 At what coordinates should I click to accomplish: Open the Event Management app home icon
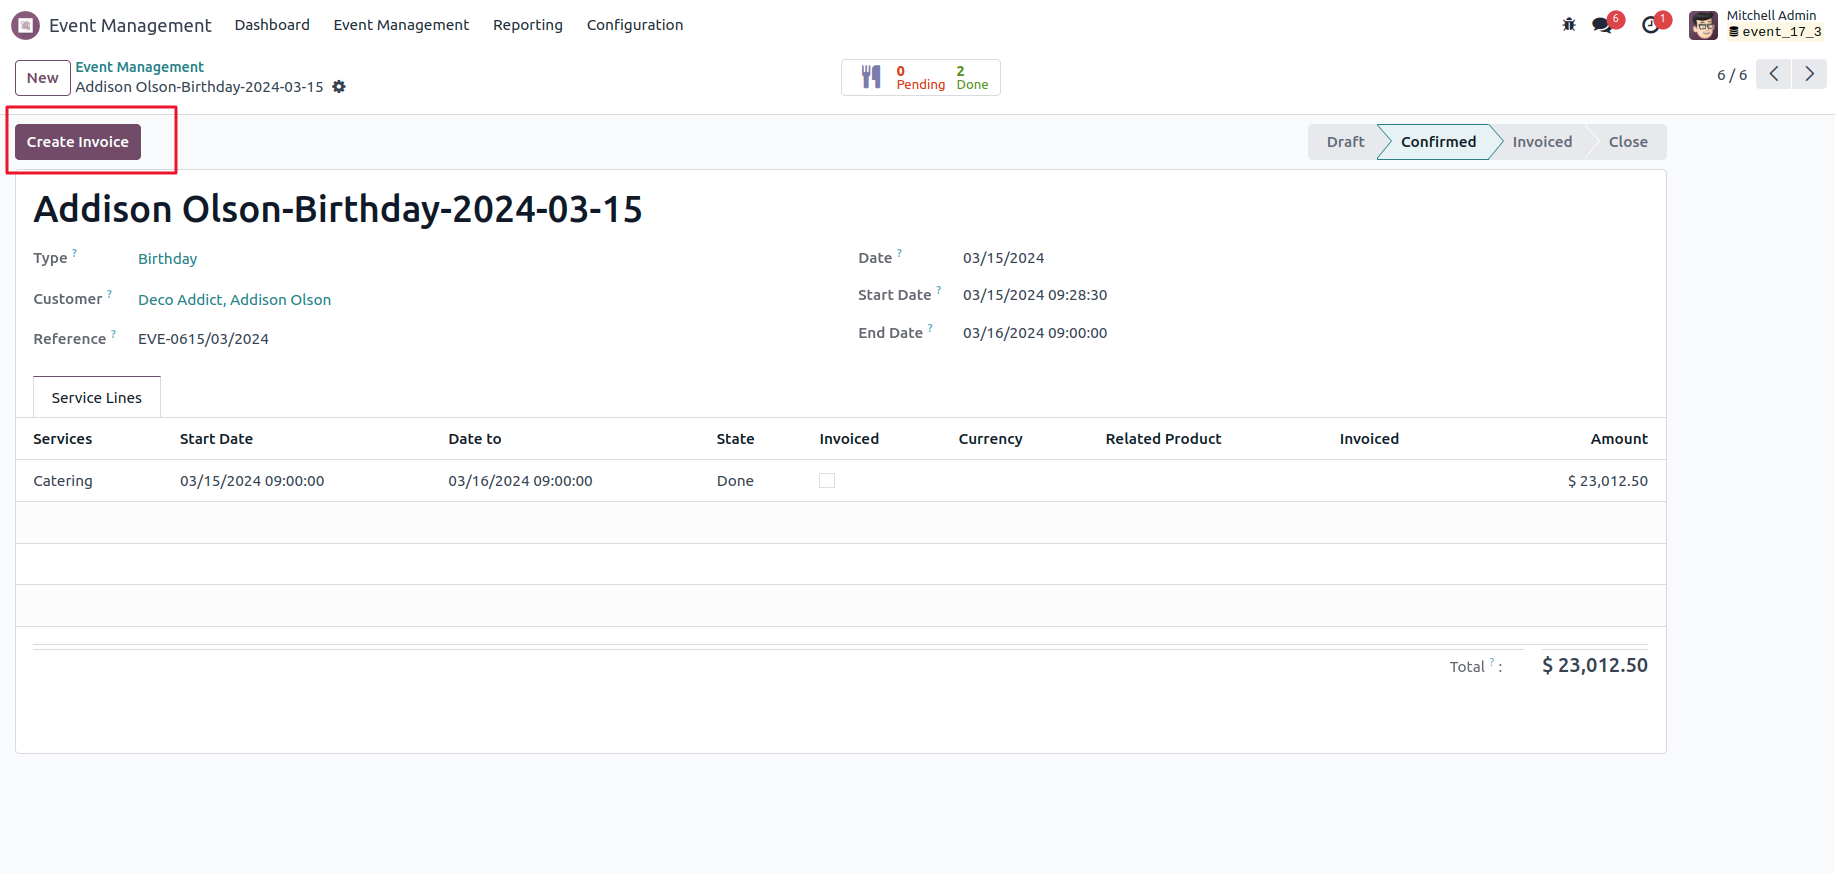coord(25,25)
